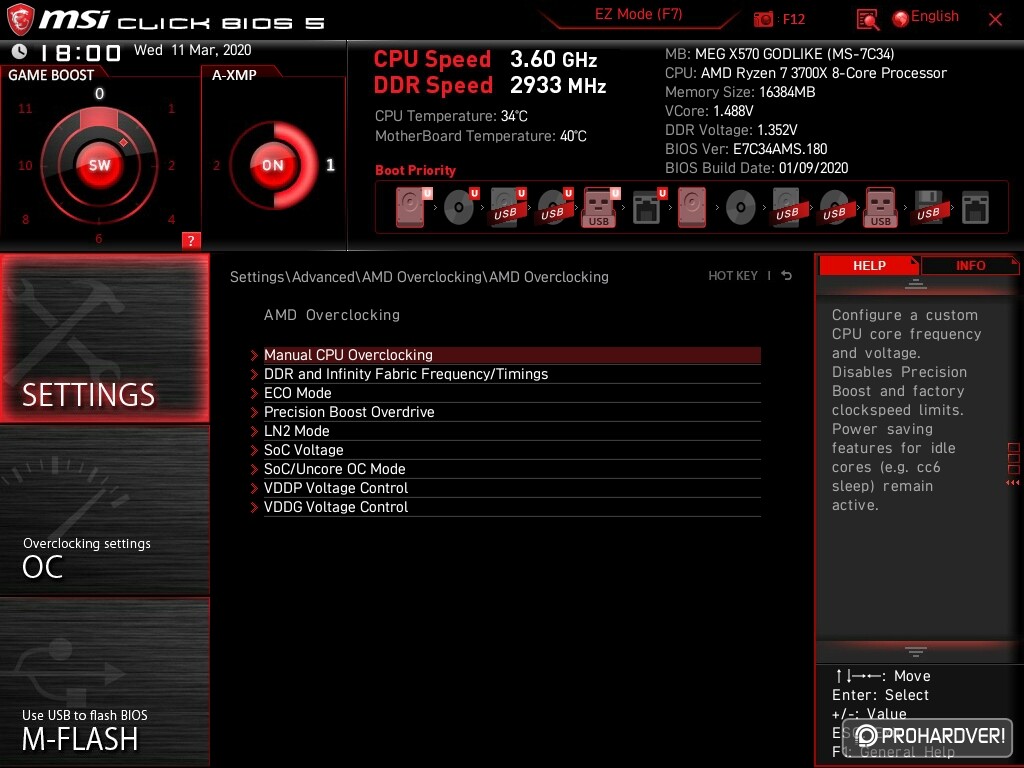
Task: Change language via the English globe
Action: [925, 18]
